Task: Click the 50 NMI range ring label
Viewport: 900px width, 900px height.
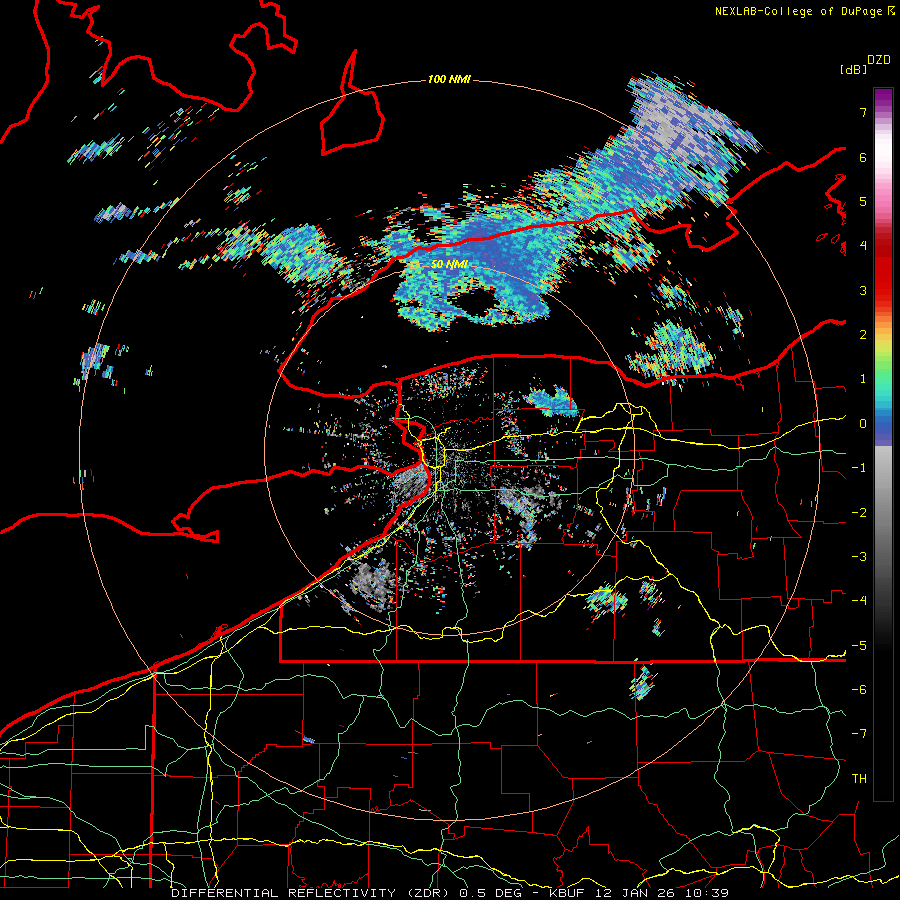Action: [x=449, y=265]
